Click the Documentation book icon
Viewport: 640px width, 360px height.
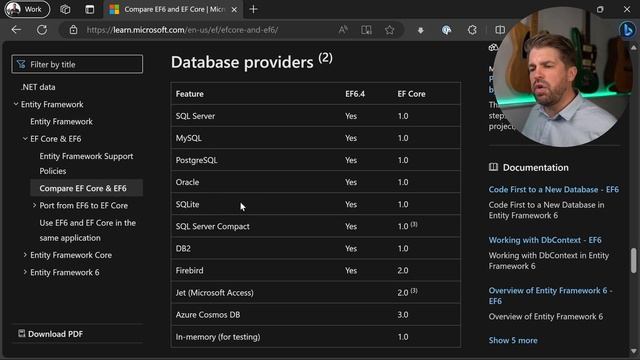click(x=493, y=167)
